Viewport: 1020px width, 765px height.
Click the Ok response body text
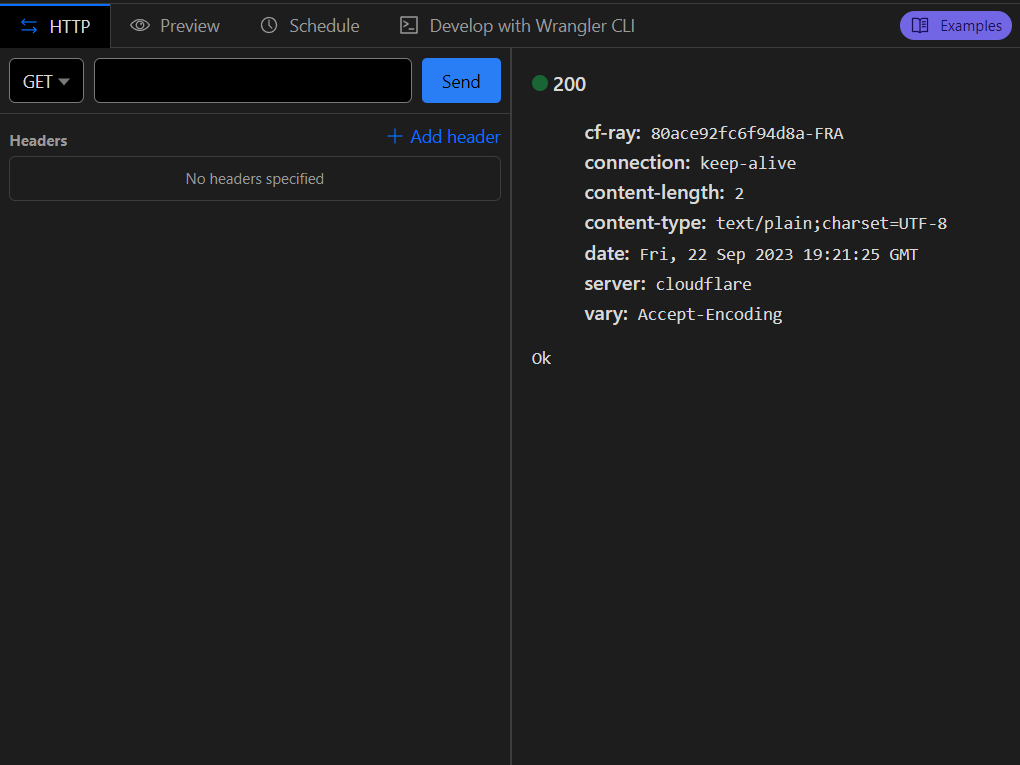point(541,358)
